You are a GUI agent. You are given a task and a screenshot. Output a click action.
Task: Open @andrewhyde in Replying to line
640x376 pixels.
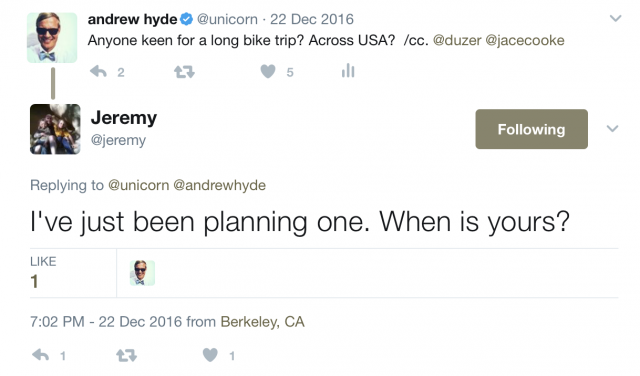click(220, 185)
